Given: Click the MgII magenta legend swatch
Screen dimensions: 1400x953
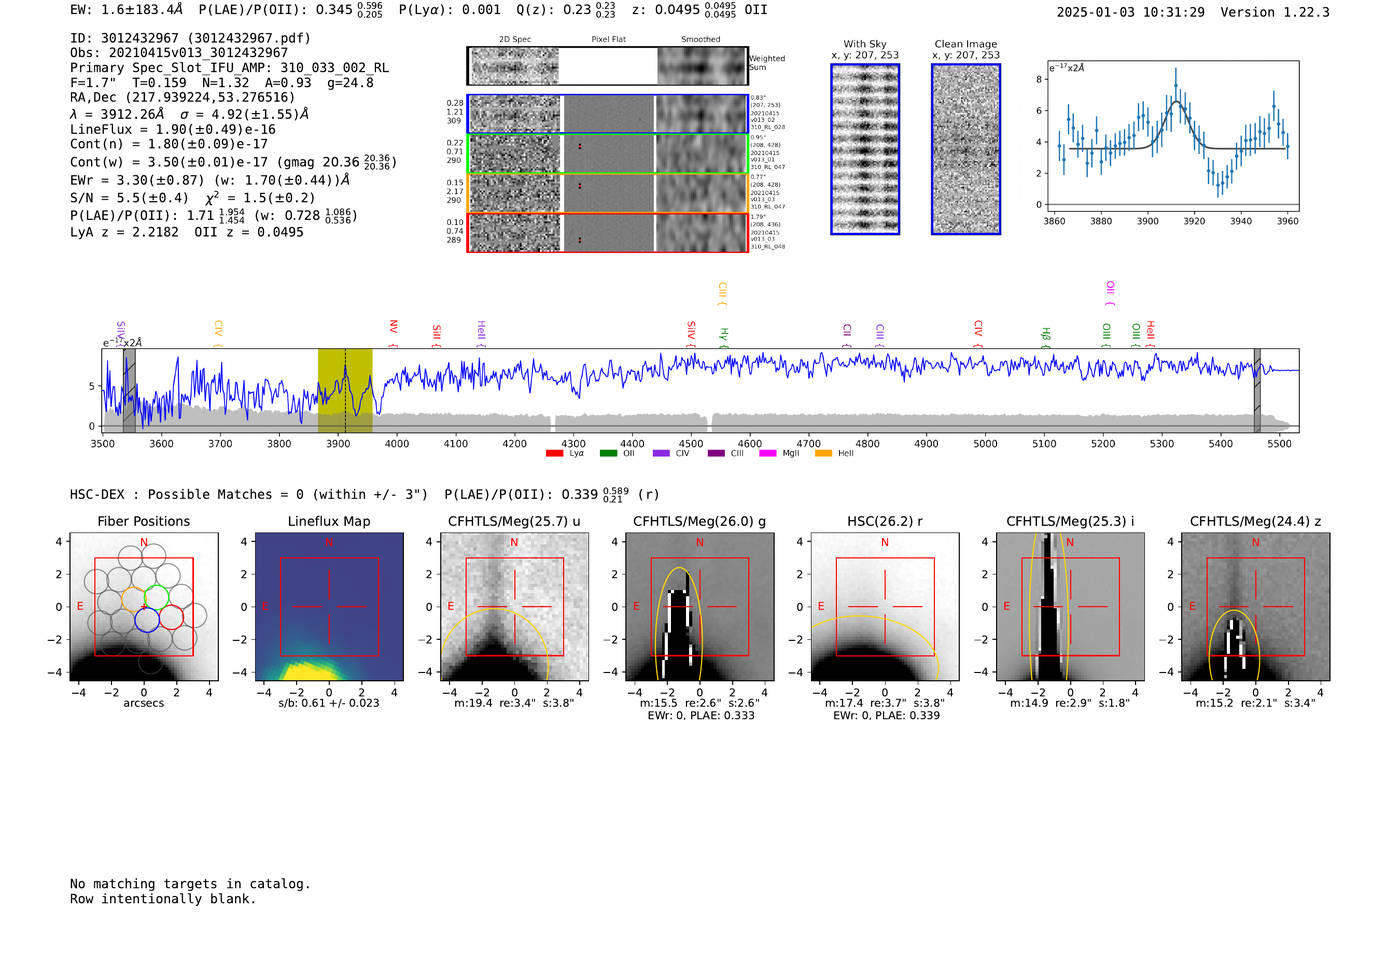Looking at the screenshot, I should [x=769, y=454].
